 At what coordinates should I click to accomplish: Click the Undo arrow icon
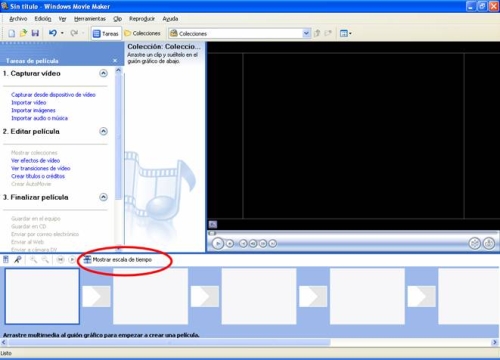tap(53, 33)
